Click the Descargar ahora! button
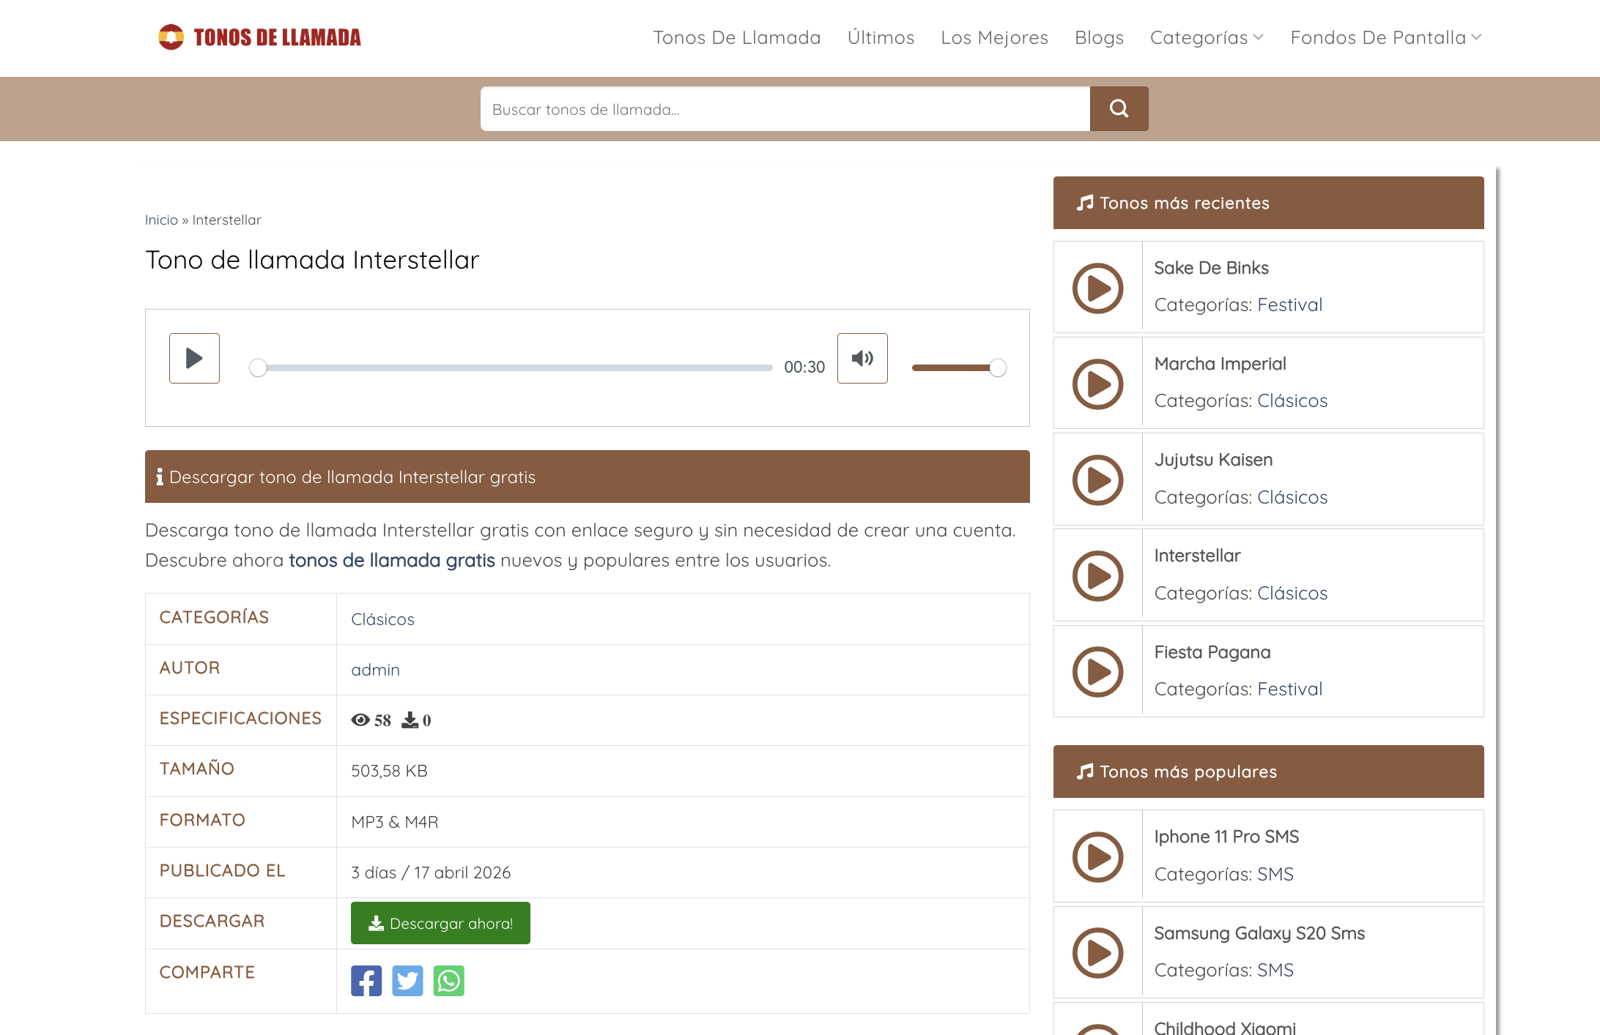 (440, 923)
